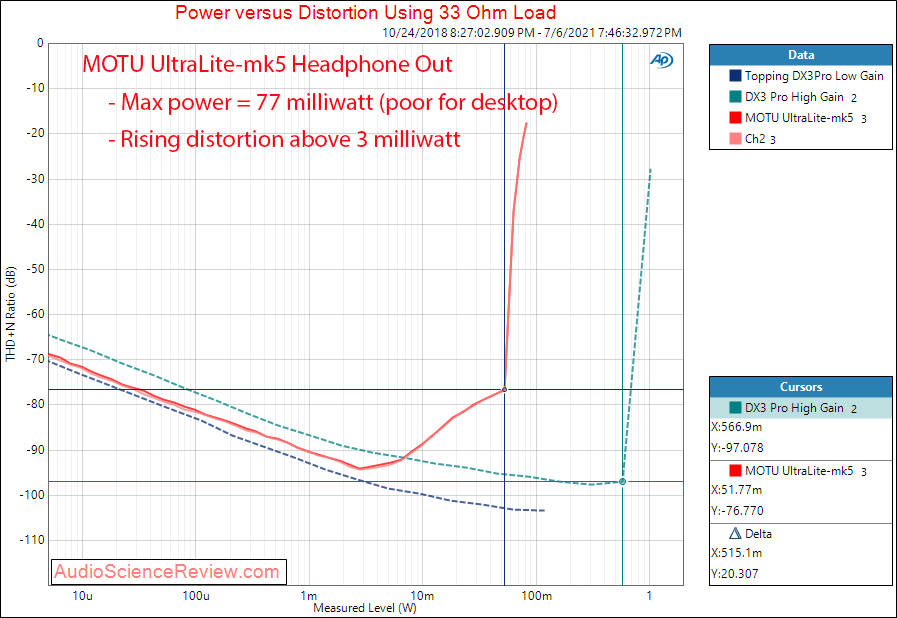This screenshot has height=618, width=897.
Task: Click the Data panel header
Action: point(801,55)
